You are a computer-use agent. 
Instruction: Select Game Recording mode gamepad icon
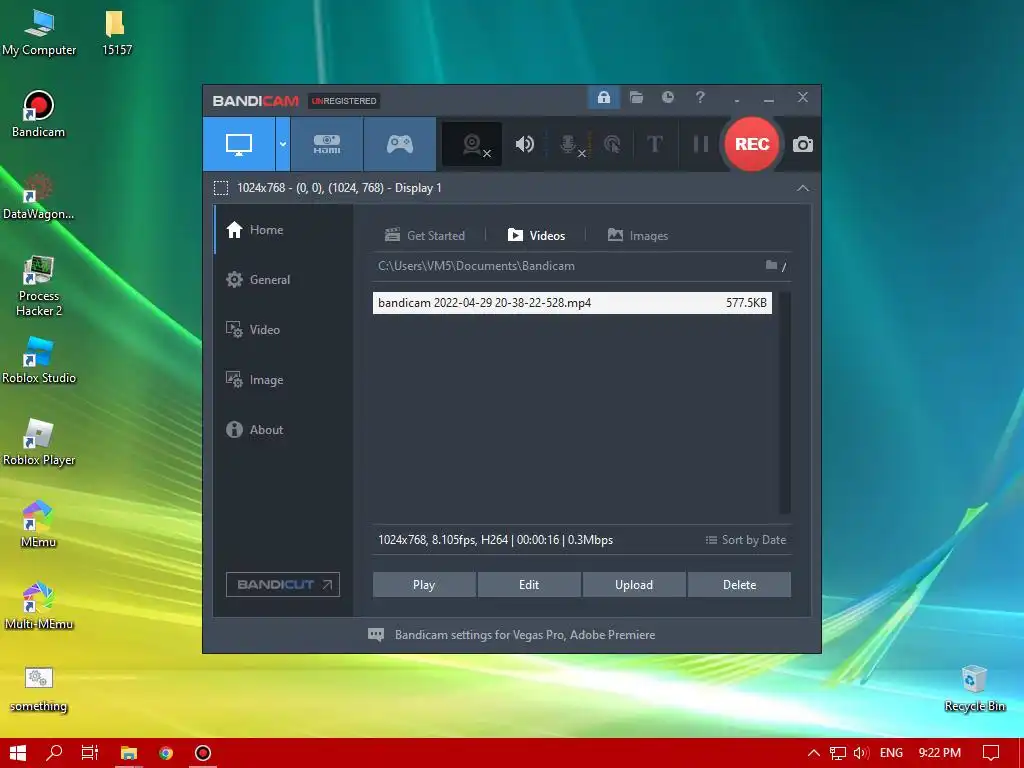(x=400, y=144)
